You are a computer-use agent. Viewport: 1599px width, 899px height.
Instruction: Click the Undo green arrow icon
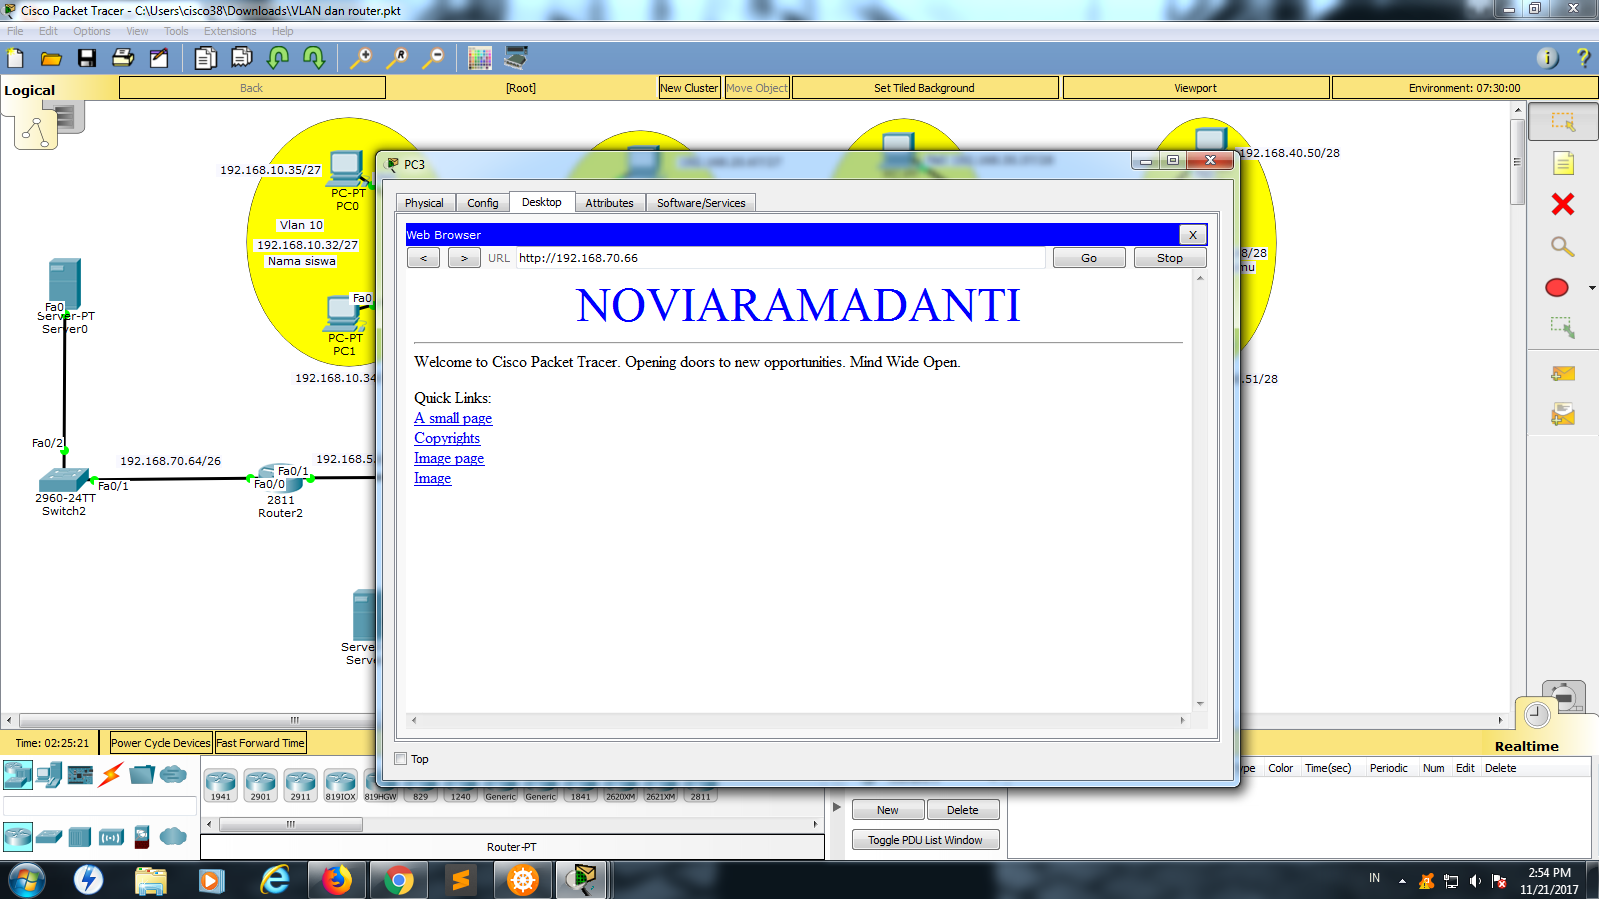tap(278, 58)
